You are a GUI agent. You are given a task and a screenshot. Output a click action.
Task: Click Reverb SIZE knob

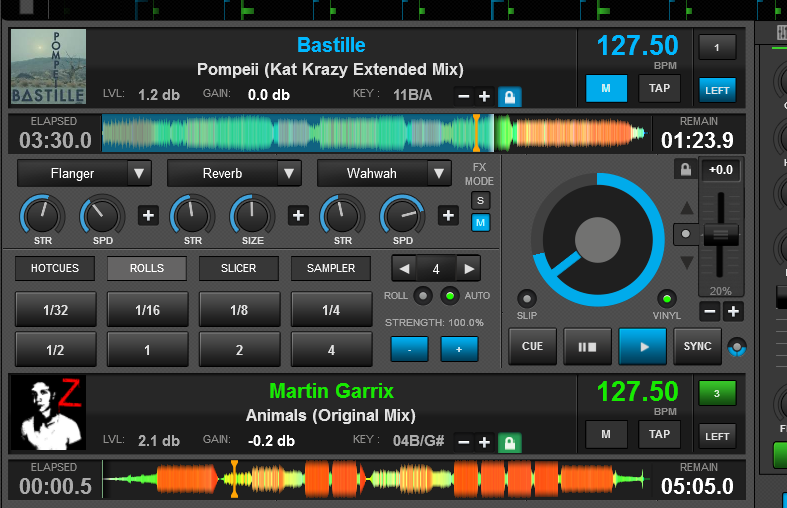pyautogui.click(x=252, y=216)
